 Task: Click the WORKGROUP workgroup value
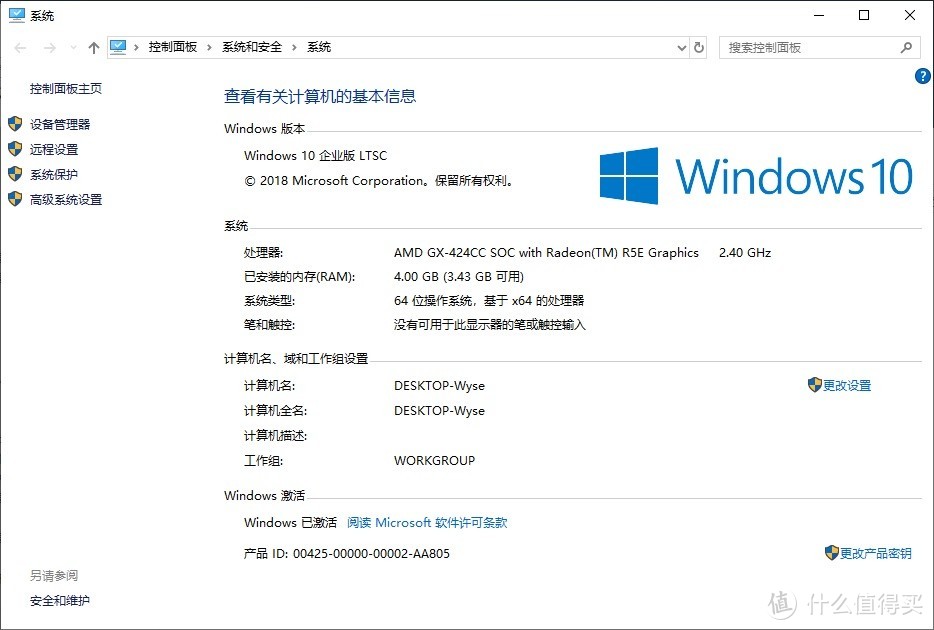pyautogui.click(x=434, y=460)
